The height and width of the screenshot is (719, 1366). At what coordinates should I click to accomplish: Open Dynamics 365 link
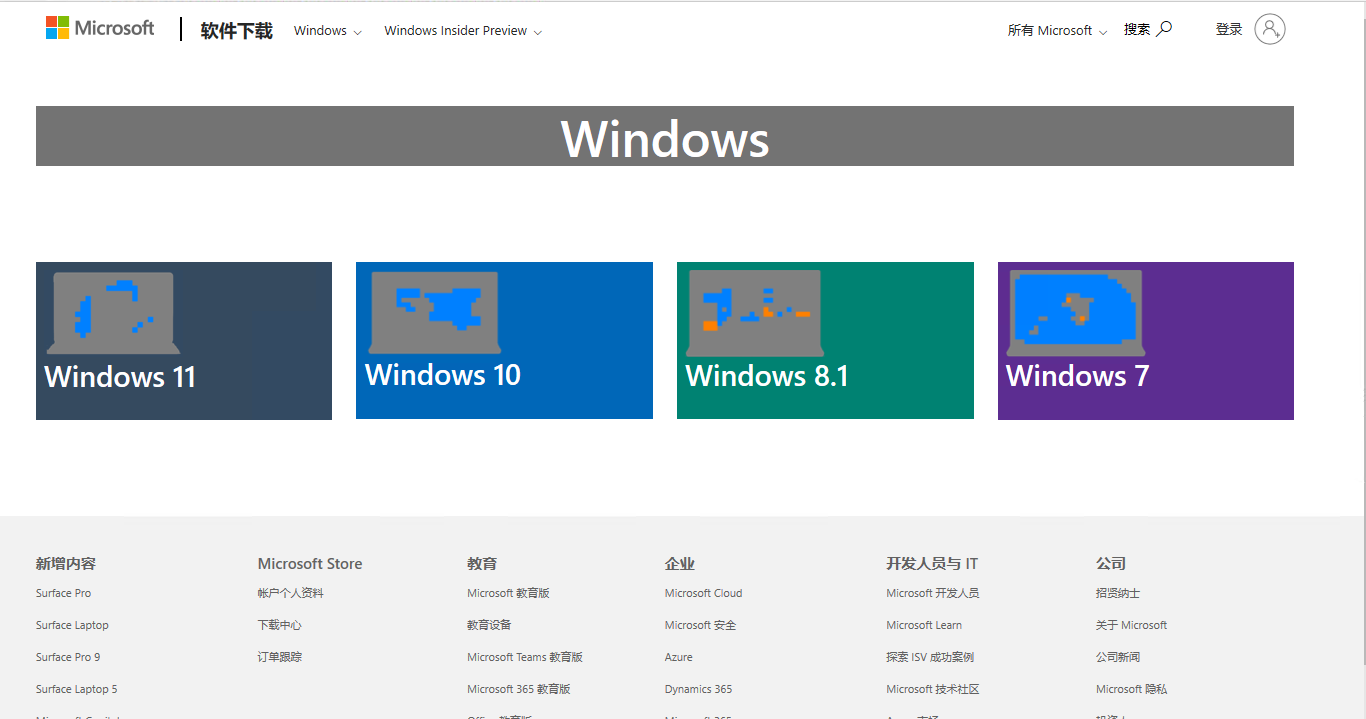click(x=698, y=689)
